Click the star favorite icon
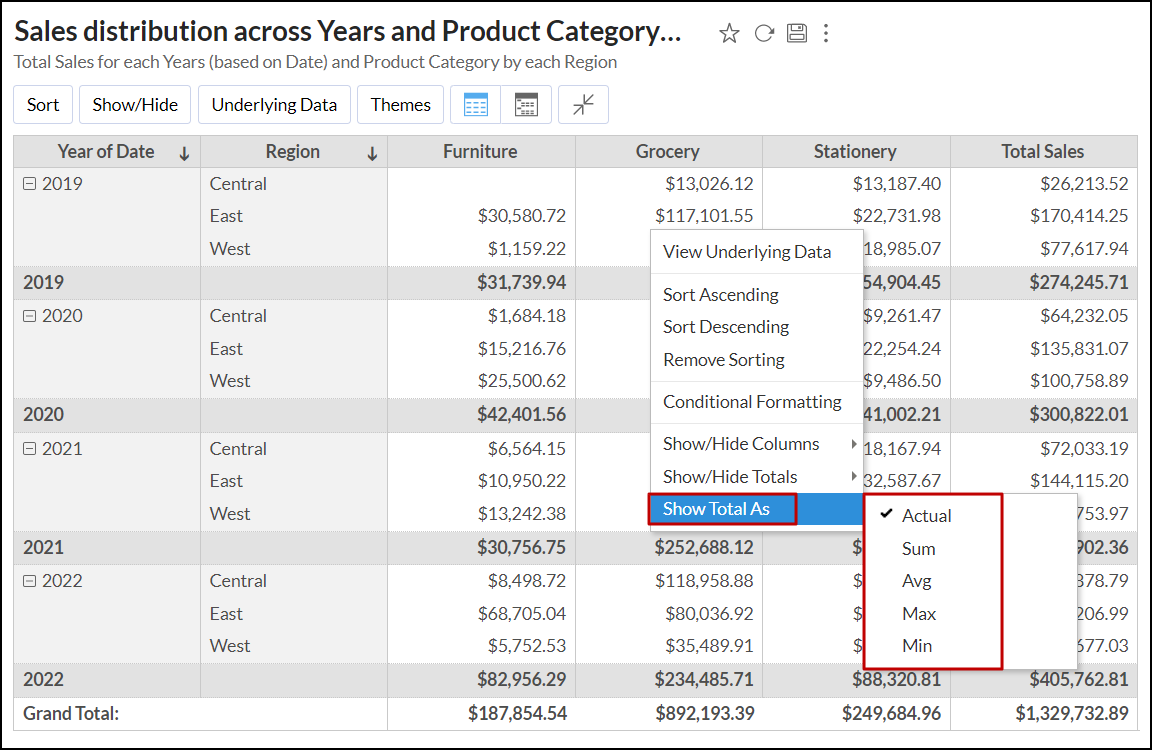The width and height of the screenshot is (1152, 750). (729, 34)
